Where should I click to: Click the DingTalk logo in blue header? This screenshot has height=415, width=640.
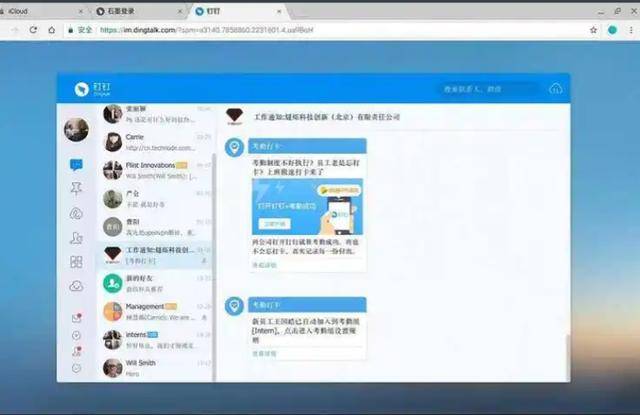tap(85, 89)
